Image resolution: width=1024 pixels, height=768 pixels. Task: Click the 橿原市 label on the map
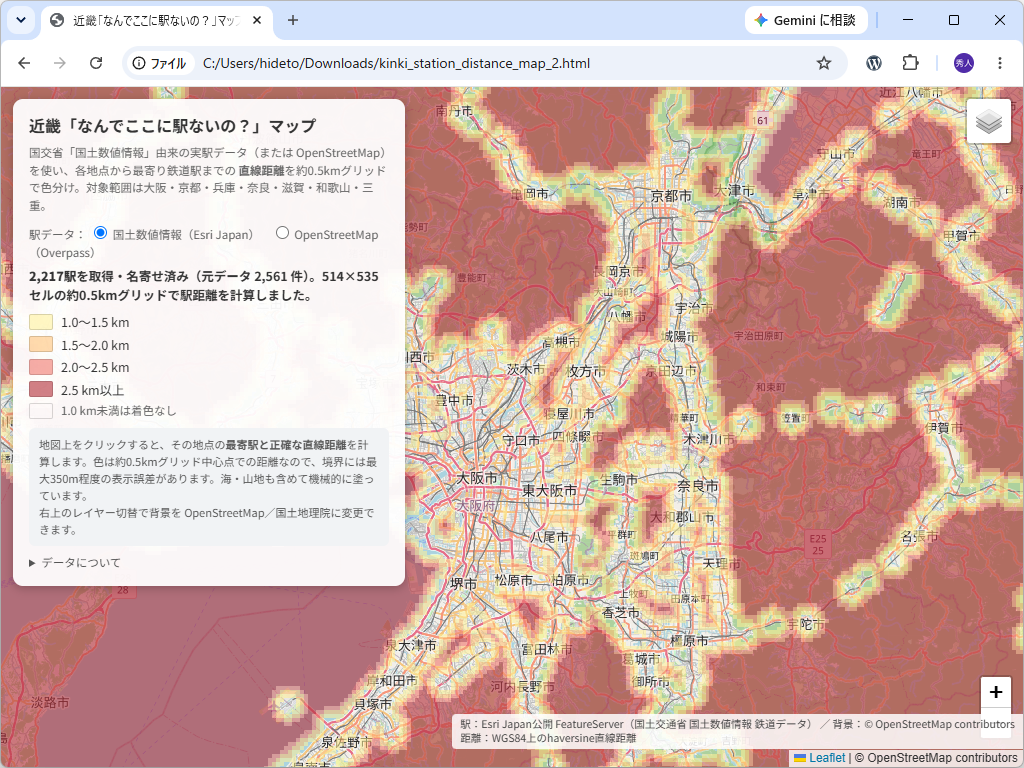(689, 641)
